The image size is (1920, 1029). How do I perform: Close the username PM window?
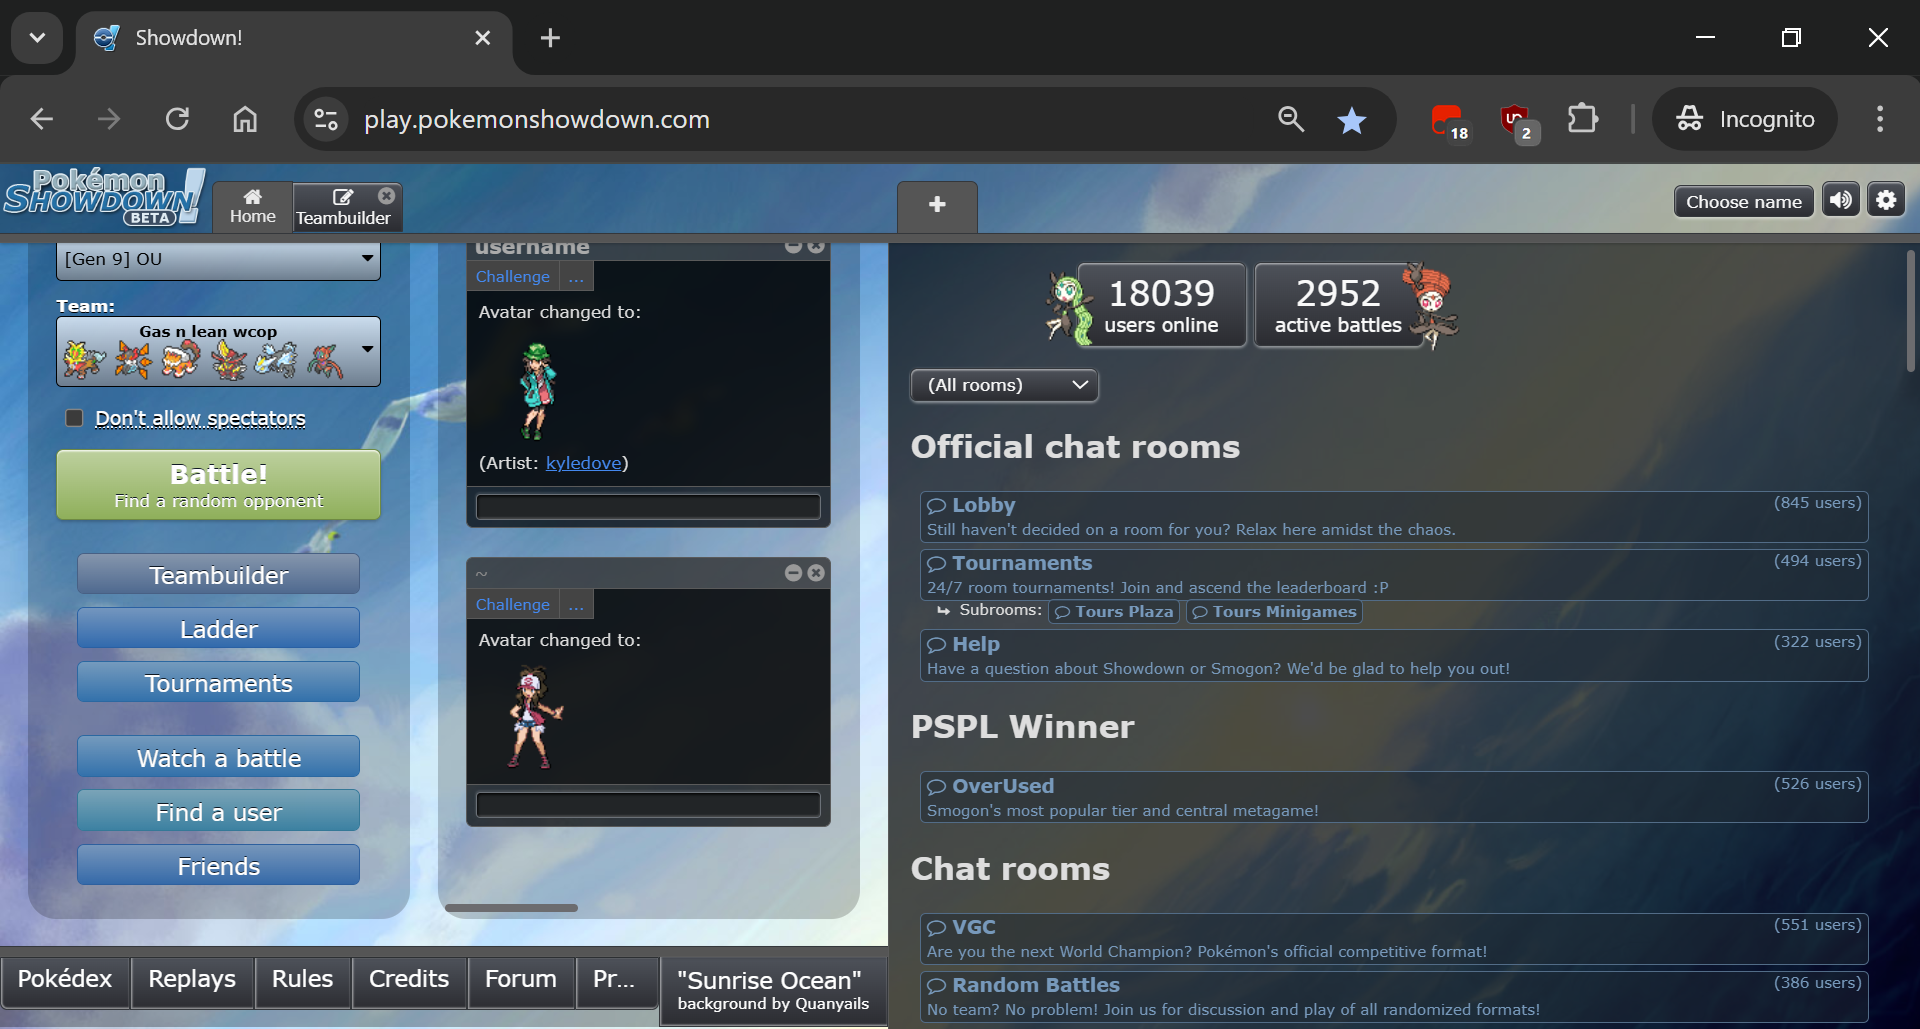816,246
